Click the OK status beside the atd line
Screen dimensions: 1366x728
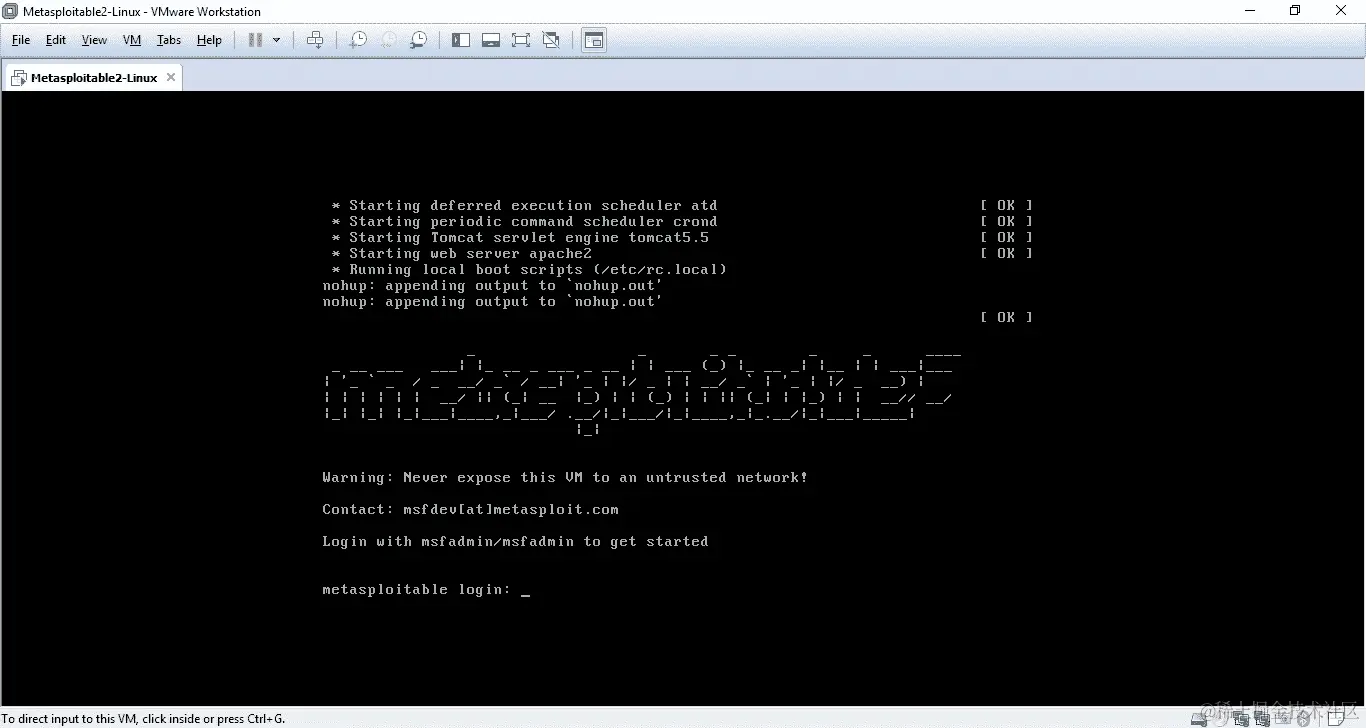[x=1006, y=206]
